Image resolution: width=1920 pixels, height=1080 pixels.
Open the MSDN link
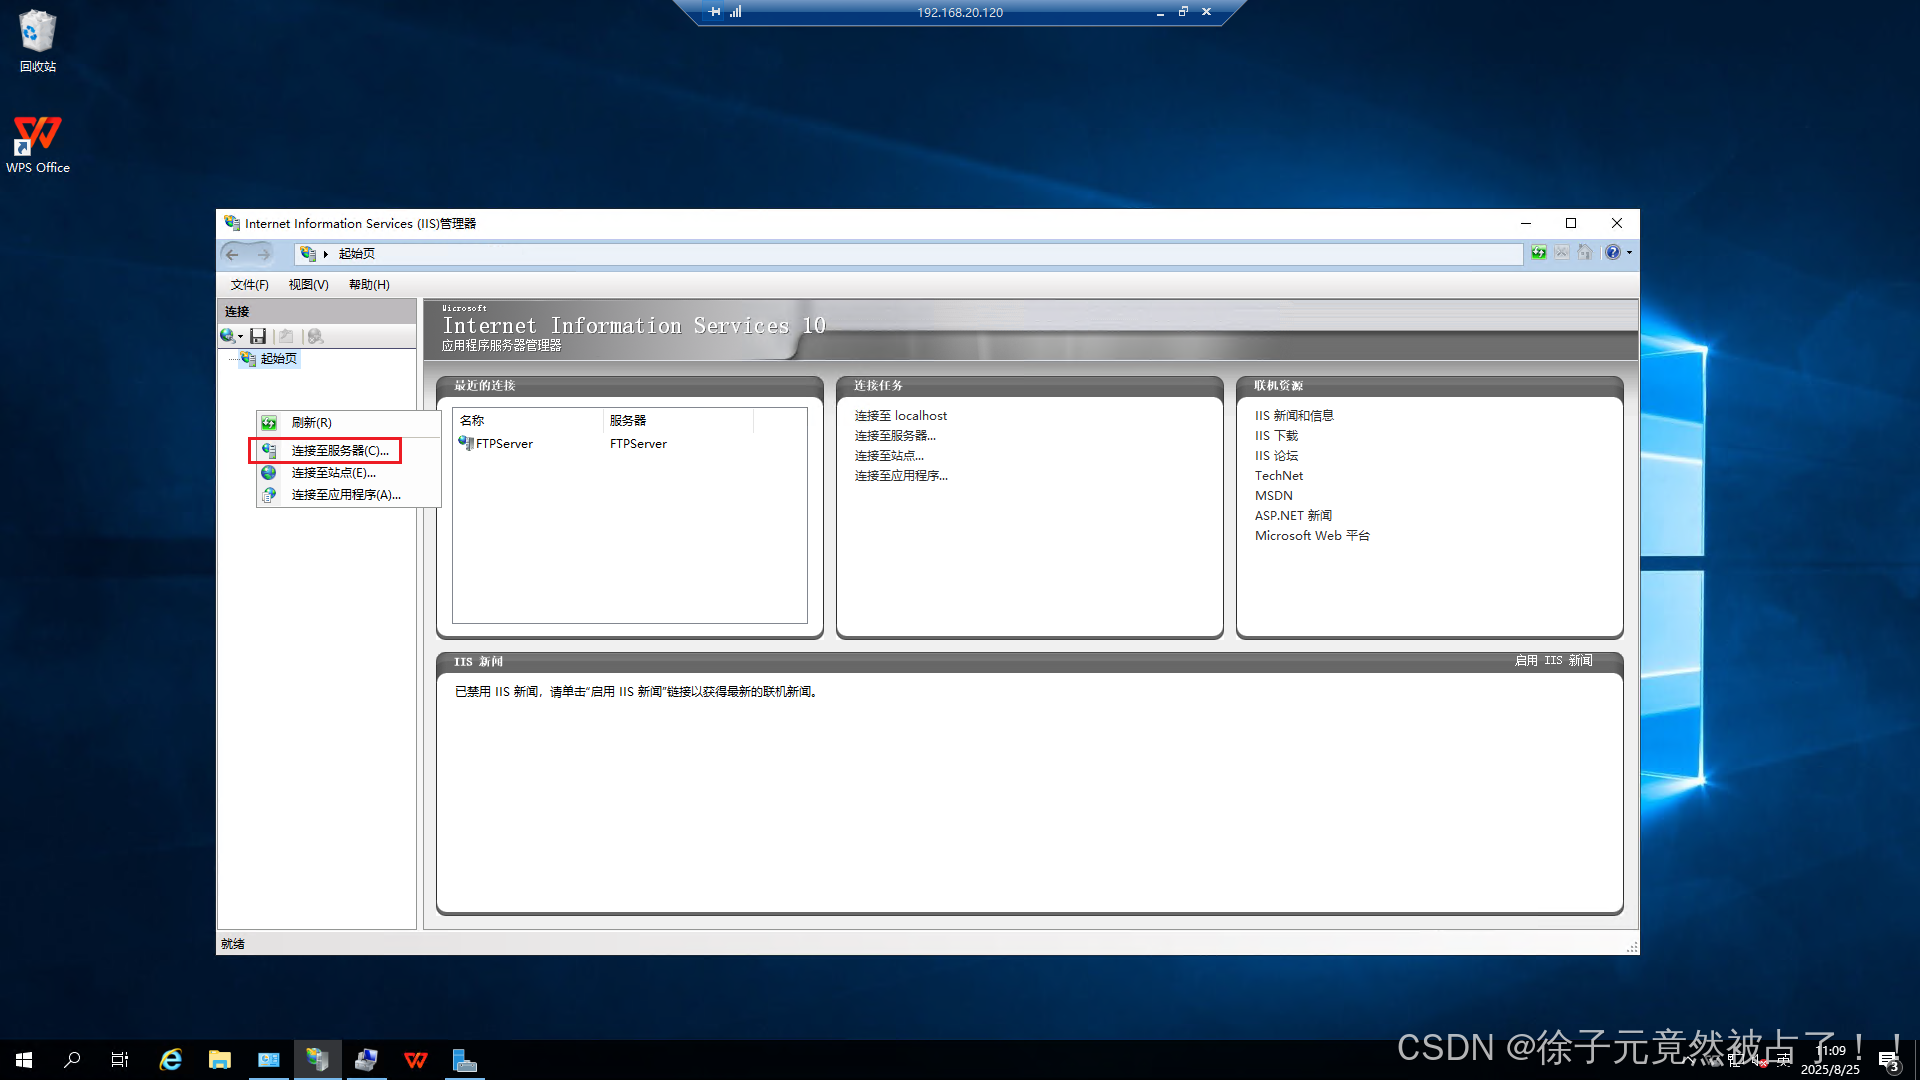click(x=1274, y=496)
